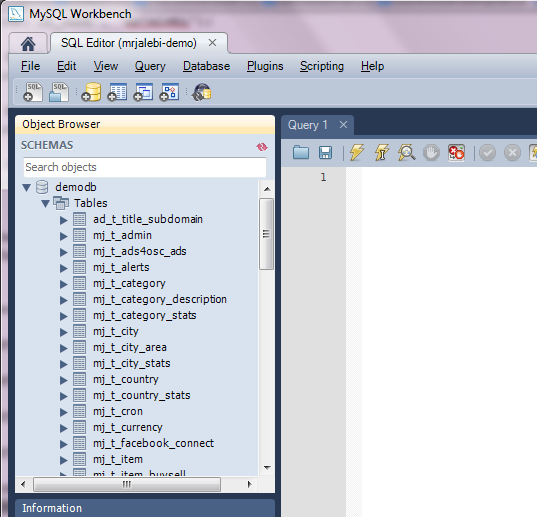The height and width of the screenshot is (517, 537).
Task: Click the scroll up arrow in schema tree
Action: point(267,189)
